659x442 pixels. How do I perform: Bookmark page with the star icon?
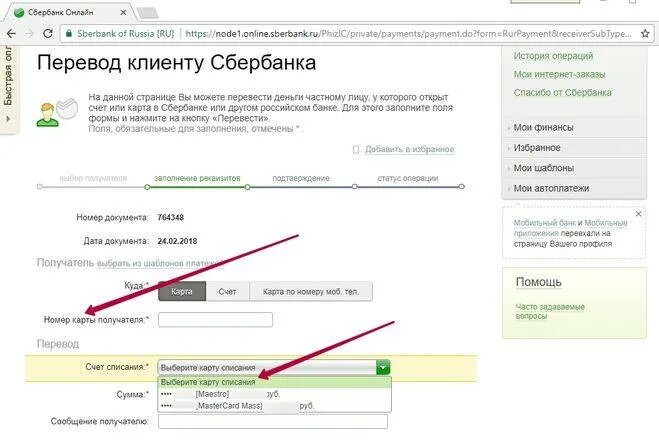[645, 34]
